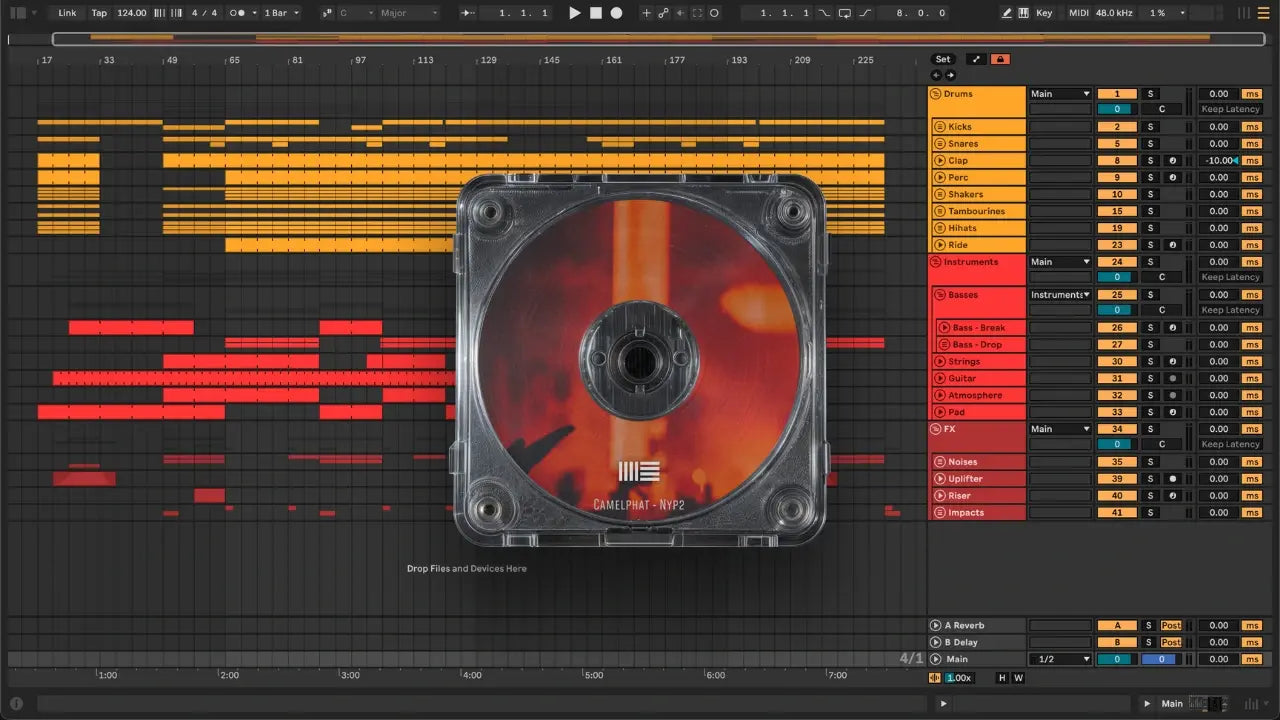
Task: Click the info view icon at bottom-left
Action: click(16, 704)
